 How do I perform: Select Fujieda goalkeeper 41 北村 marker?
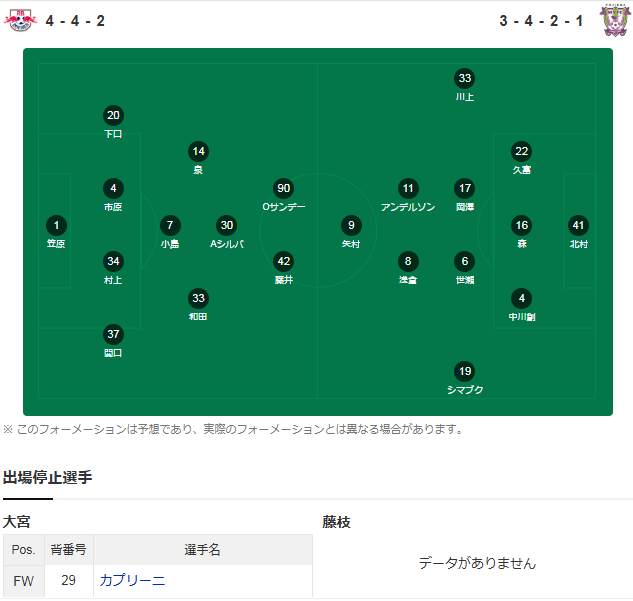coord(578,225)
